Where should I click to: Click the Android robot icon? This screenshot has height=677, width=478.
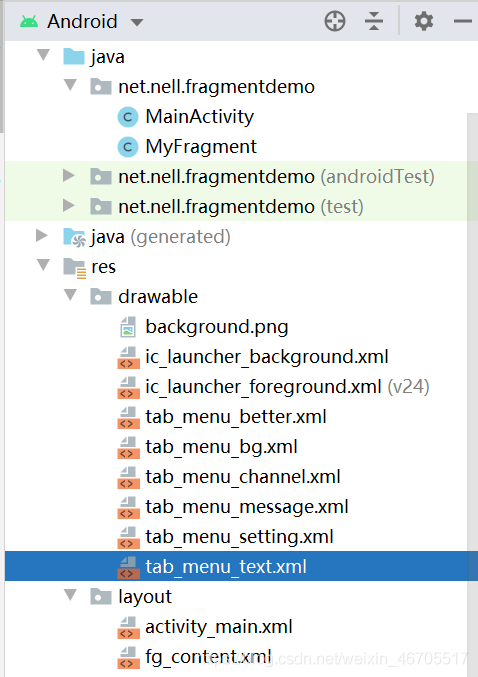point(29,21)
